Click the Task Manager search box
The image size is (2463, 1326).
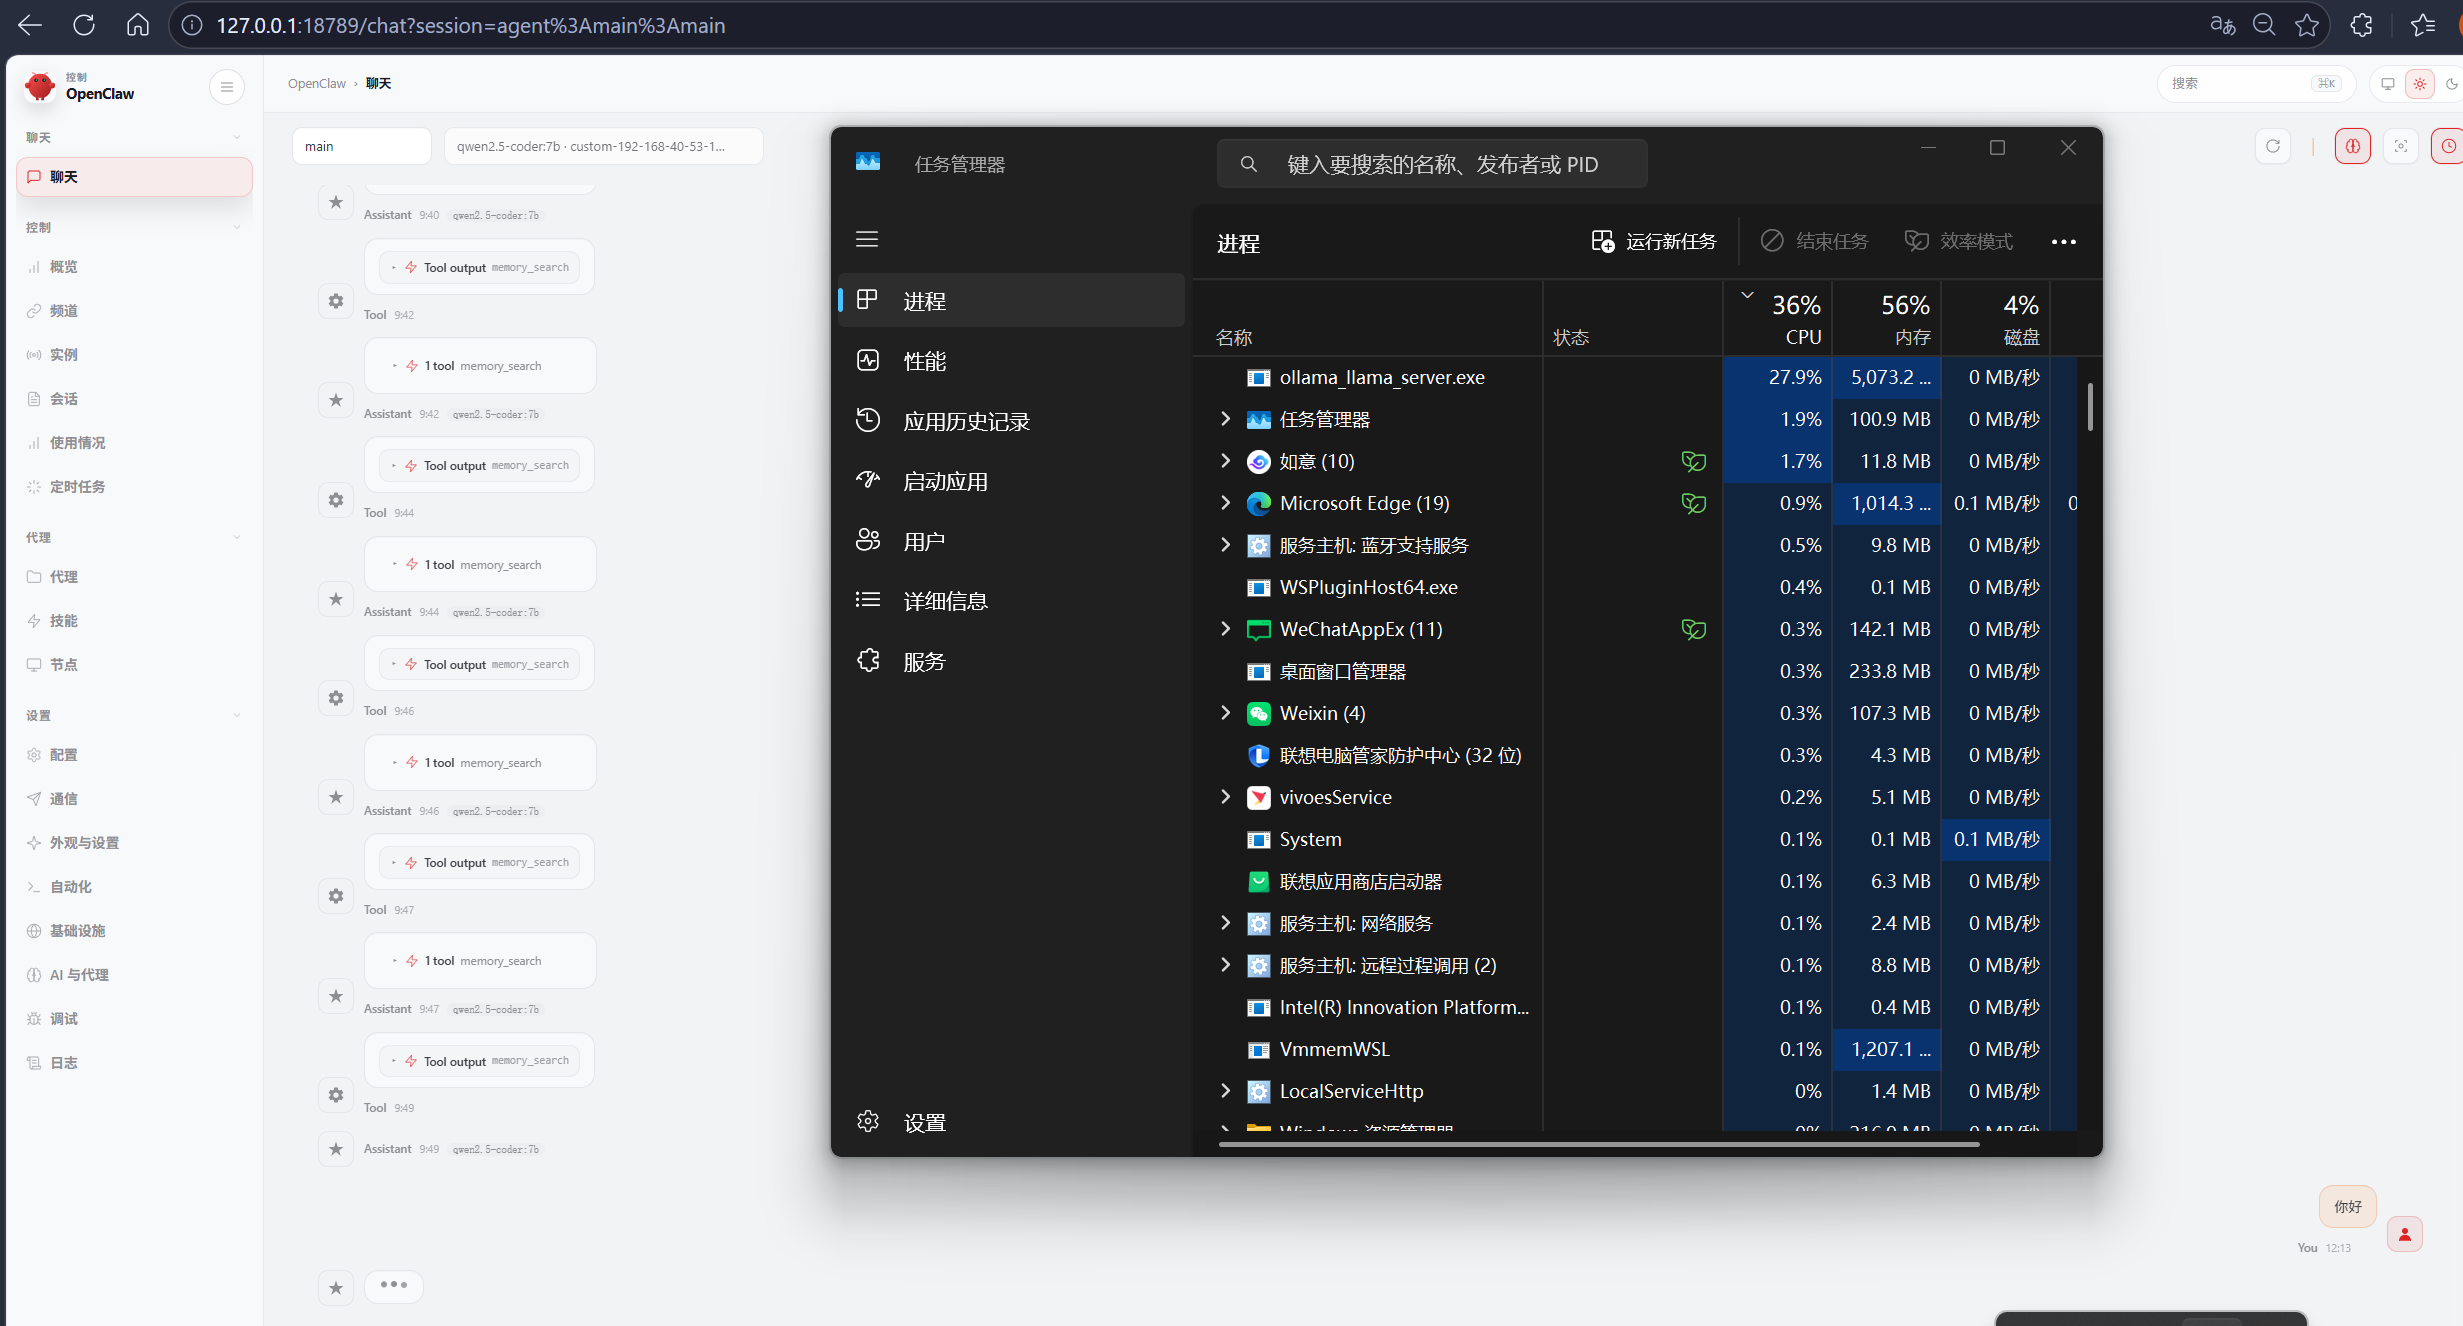pyautogui.click(x=1432, y=164)
